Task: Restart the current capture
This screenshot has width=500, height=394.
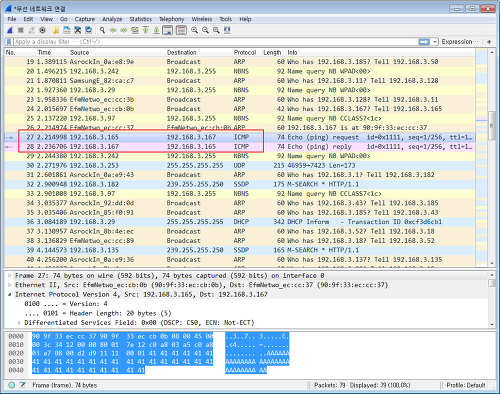Action: click(32, 30)
